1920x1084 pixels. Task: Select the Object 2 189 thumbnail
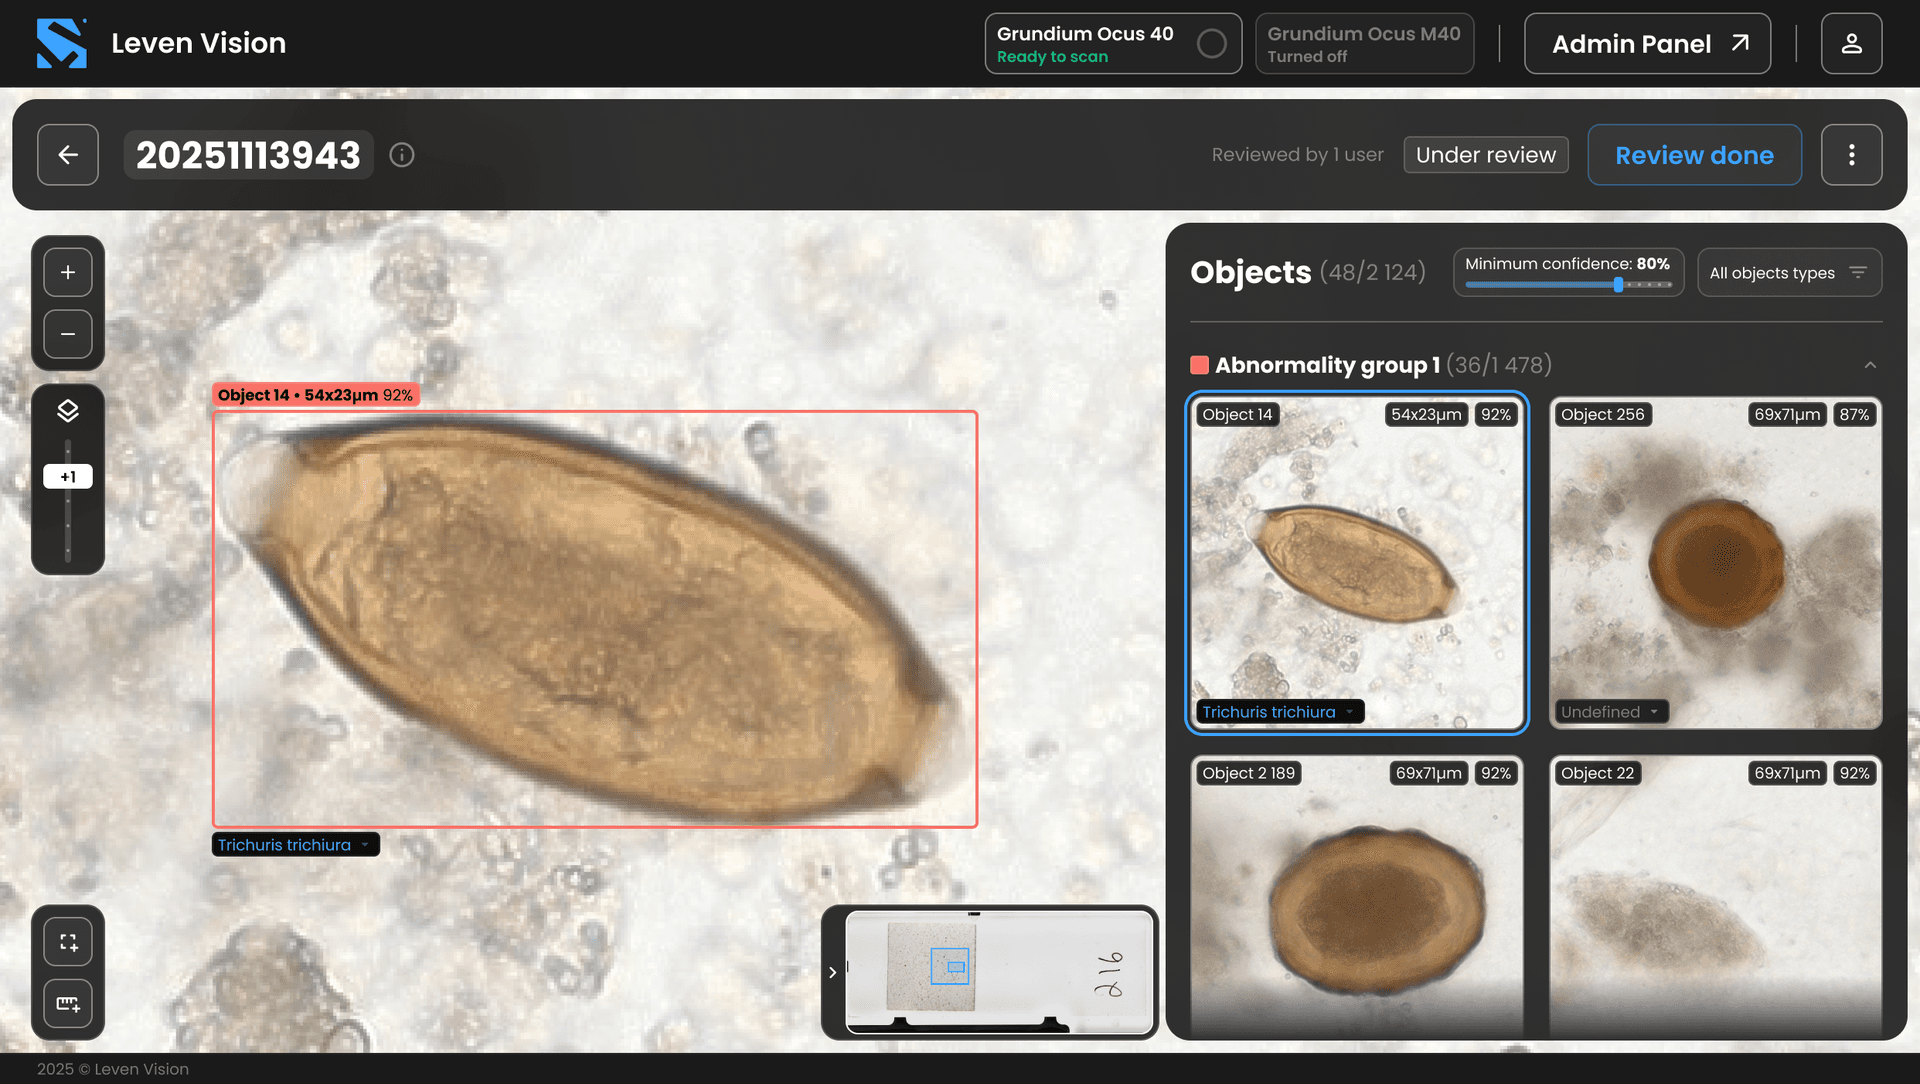pos(1356,895)
